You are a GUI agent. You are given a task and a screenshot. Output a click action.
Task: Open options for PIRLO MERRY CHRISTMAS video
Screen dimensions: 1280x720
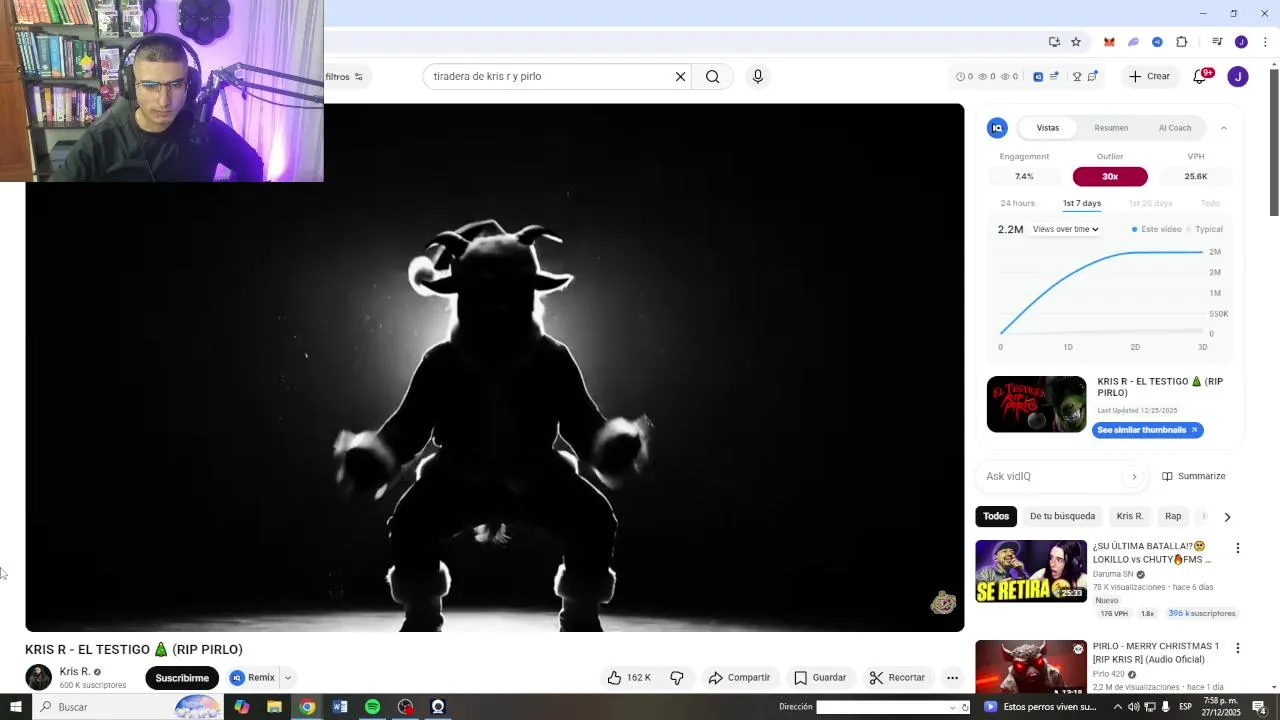1237,648
